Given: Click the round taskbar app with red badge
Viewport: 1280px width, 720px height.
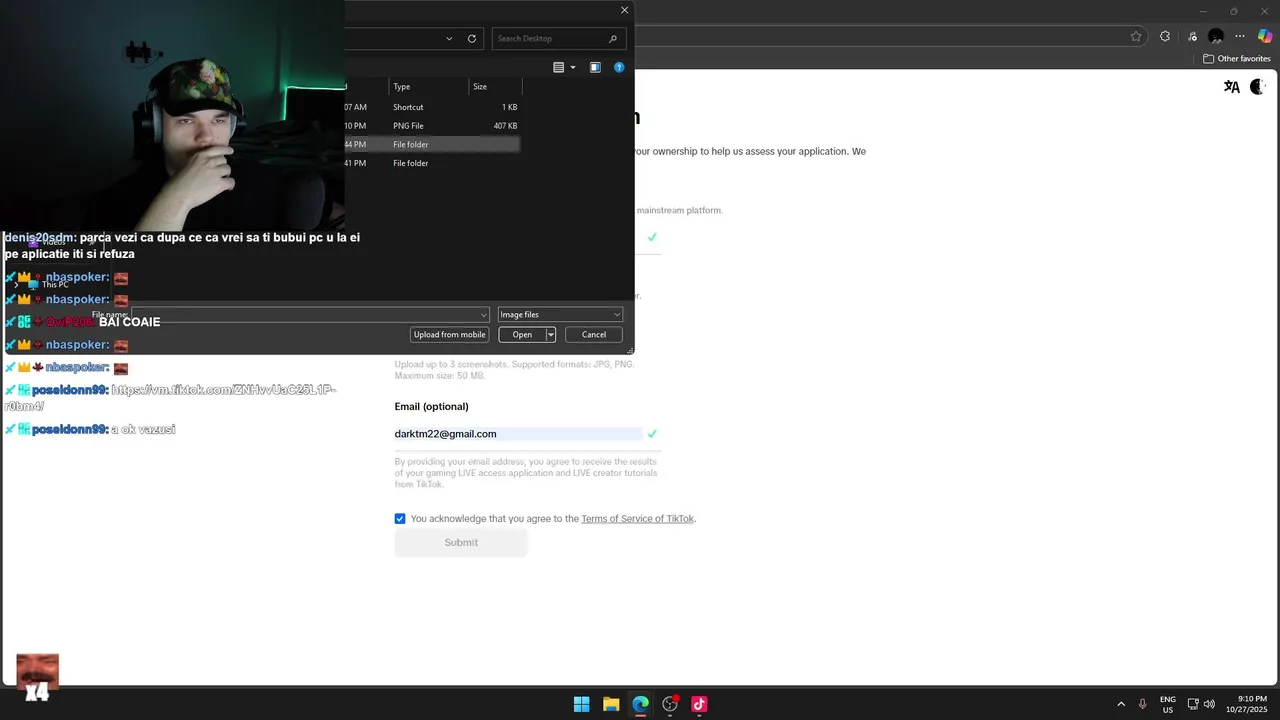Looking at the screenshot, I should coord(670,704).
